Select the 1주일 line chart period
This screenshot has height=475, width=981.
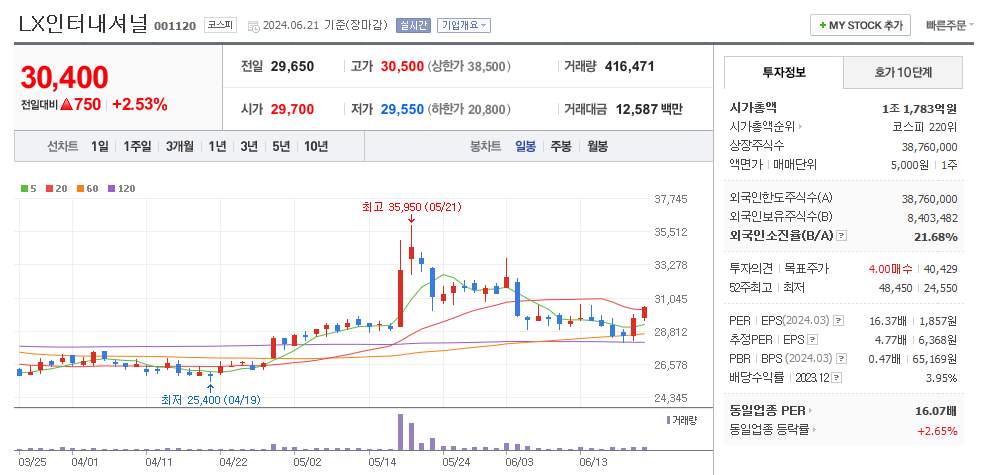[137, 147]
